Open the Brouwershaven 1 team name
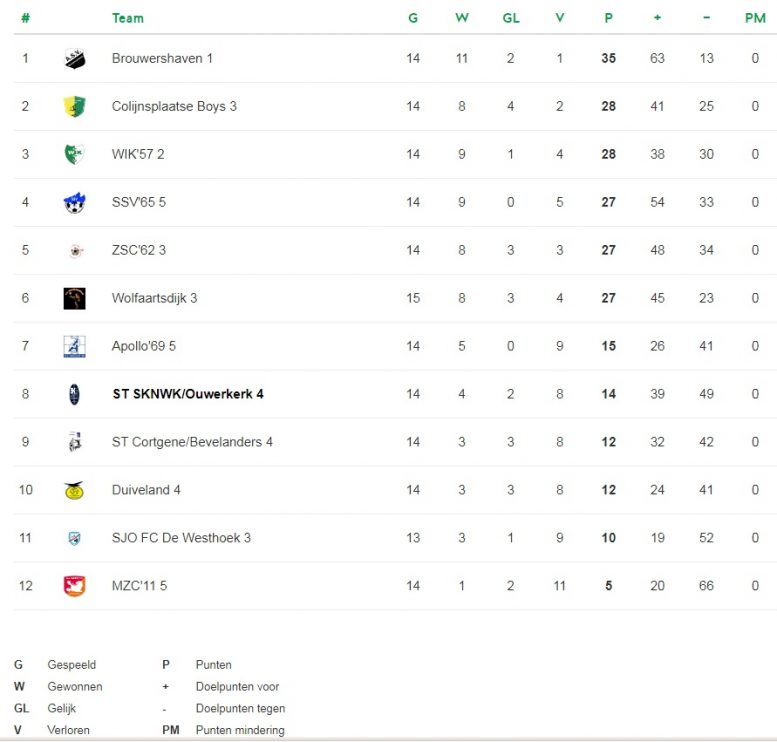 tap(162, 58)
